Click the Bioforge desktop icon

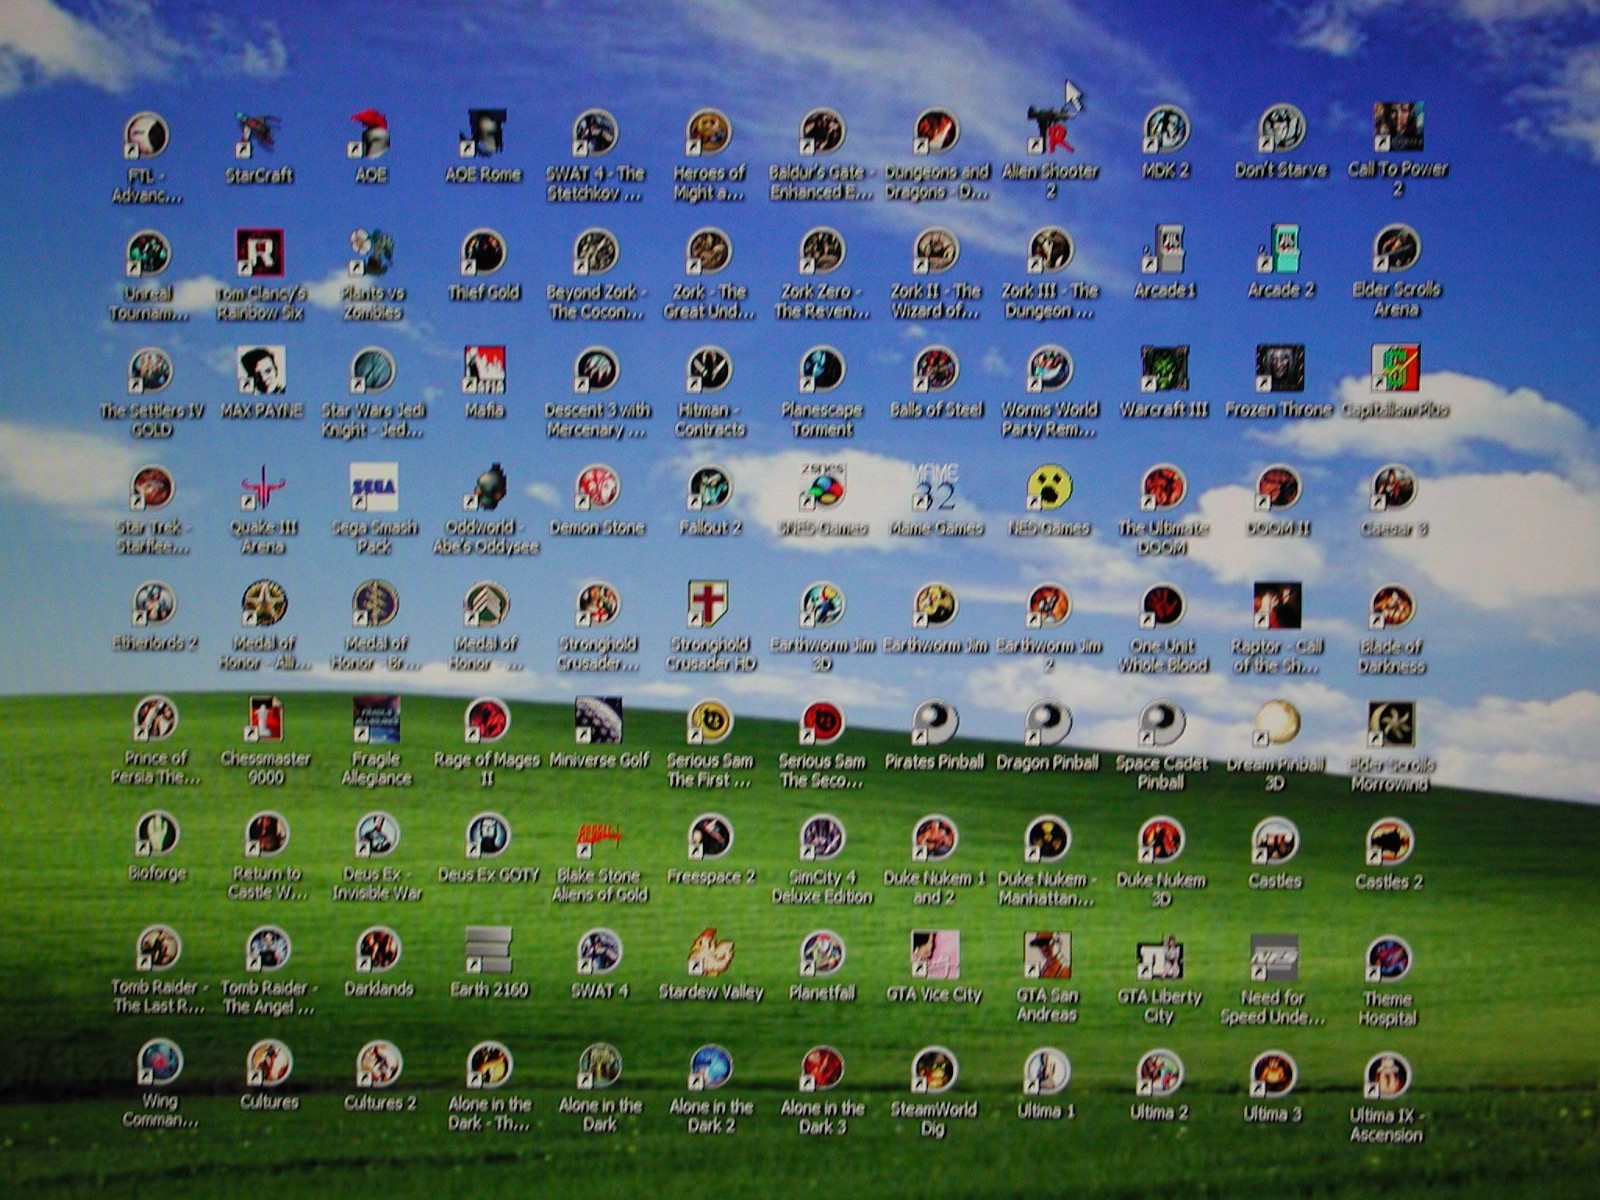coord(157,833)
